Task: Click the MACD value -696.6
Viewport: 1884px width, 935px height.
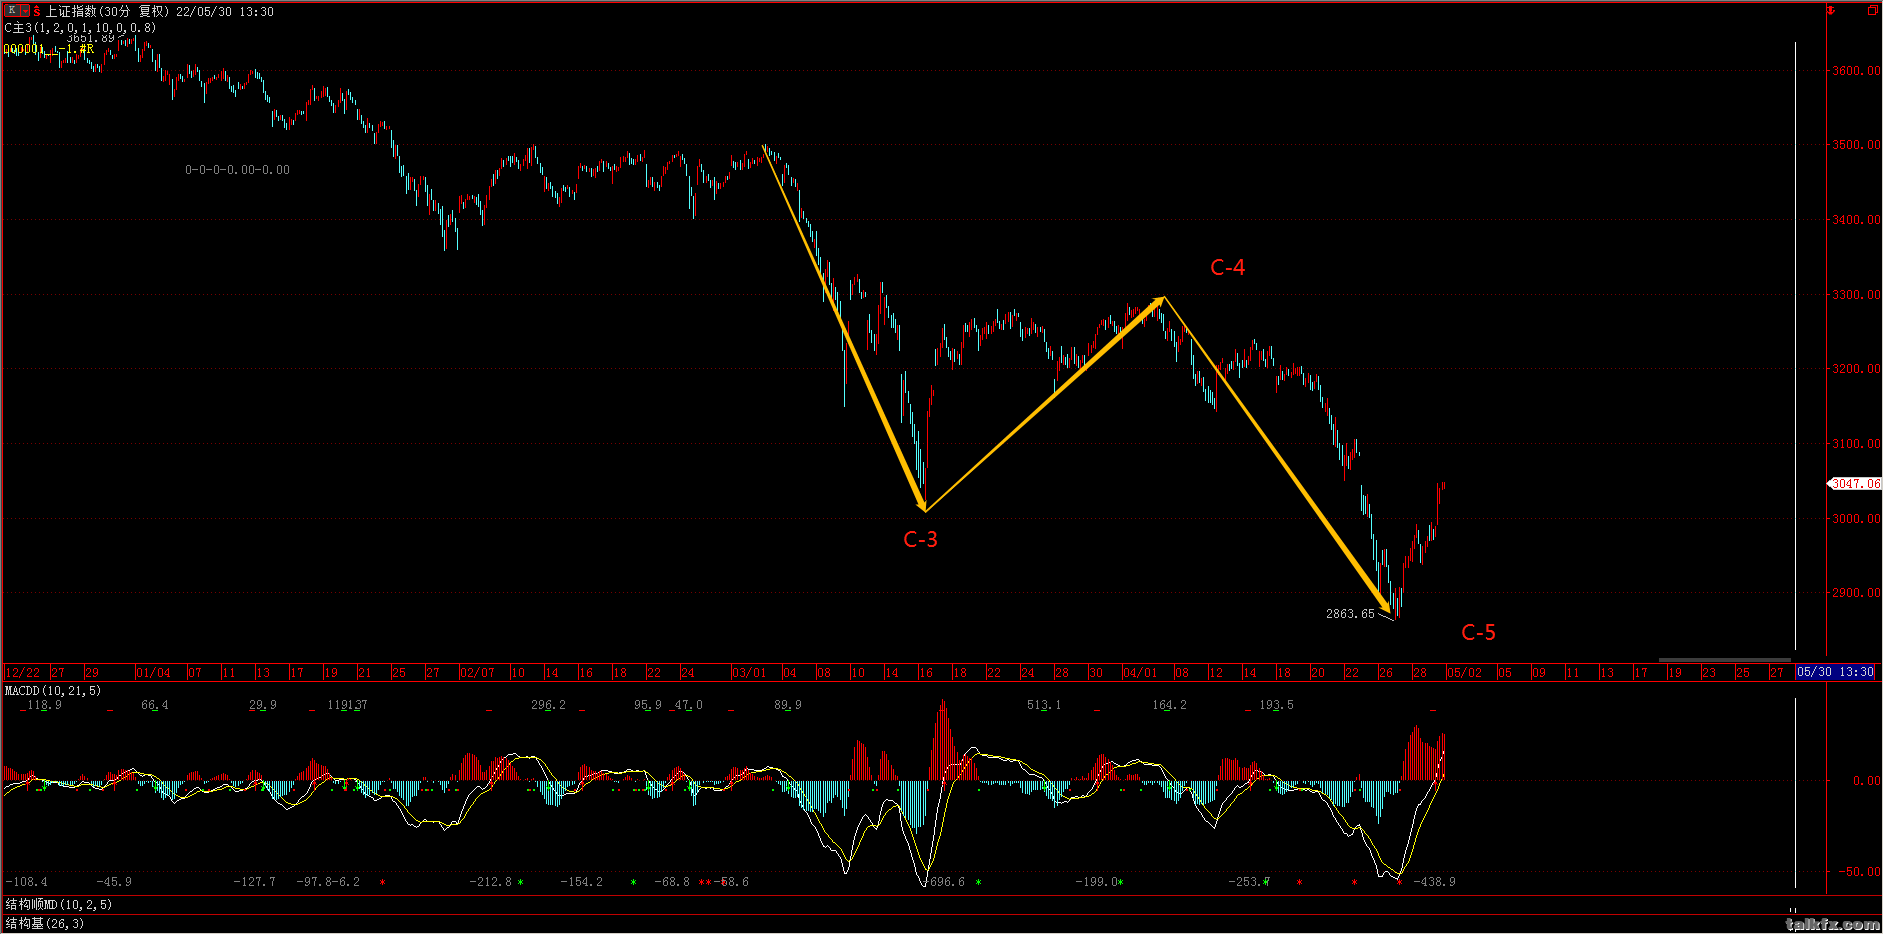Action: [x=945, y=882]
